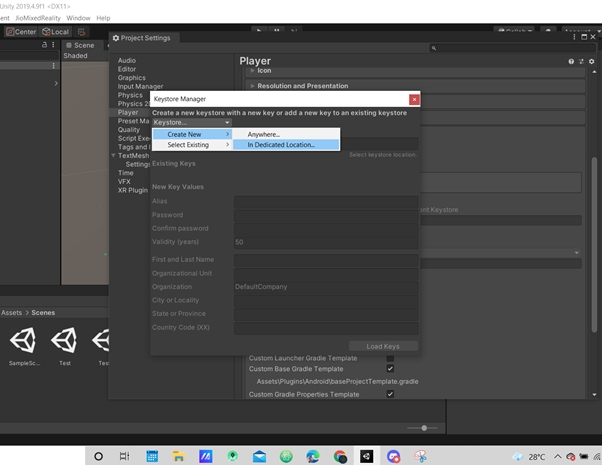Click the Unity icon in the taskbar
The image size is (602, 465).
coord(366,456)
